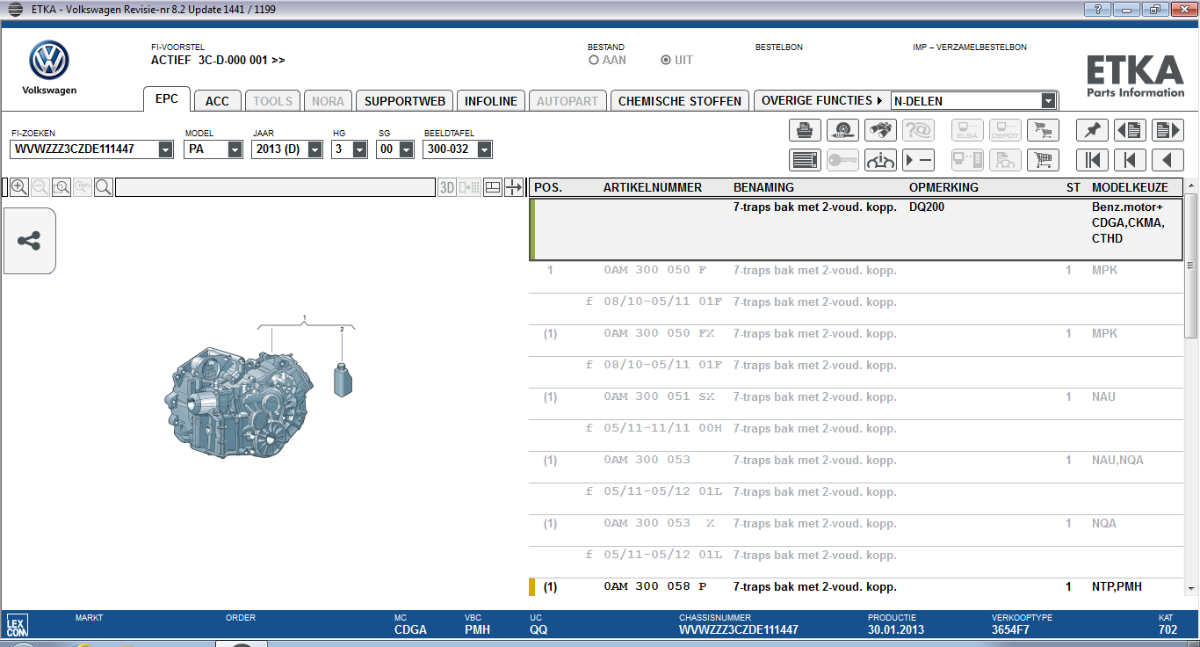Click the zoom region magnifier icon
Viewport: 1200px width, 647px height.
[x=61, y=187]
